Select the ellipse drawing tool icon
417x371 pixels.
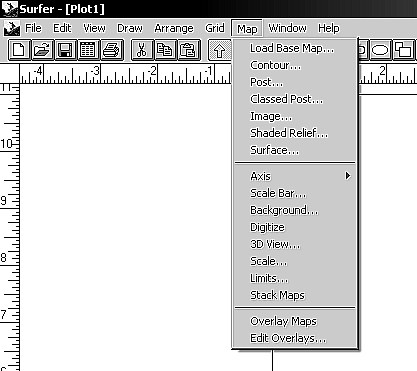click(x=380, y=50)
